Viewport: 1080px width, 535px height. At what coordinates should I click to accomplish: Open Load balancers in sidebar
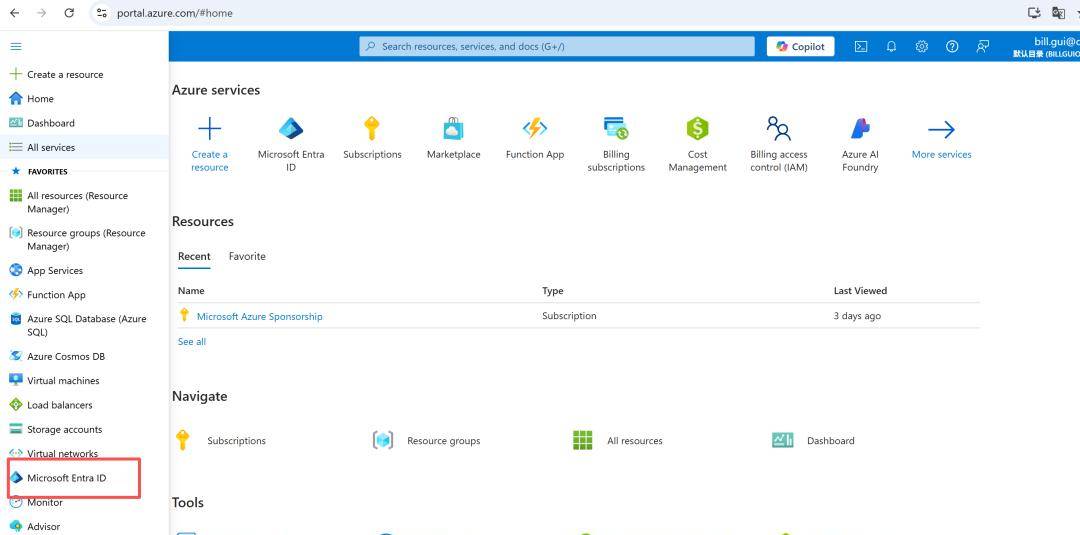[51, 405]
